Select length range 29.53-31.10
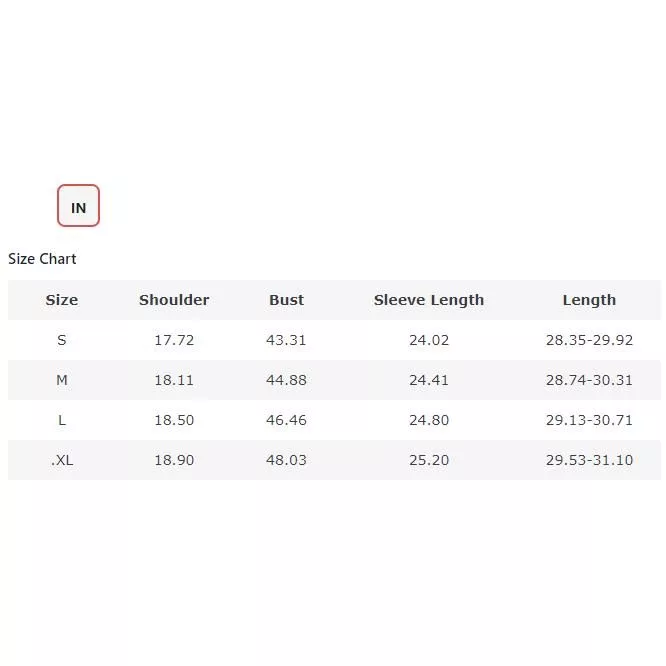The image size is (666, 666). [589, 460]
